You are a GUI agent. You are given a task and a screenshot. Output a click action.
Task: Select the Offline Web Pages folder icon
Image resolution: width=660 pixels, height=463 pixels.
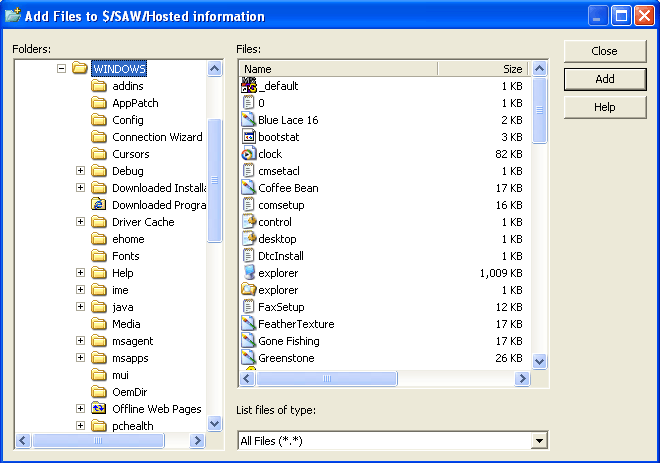tap(99, 409)
